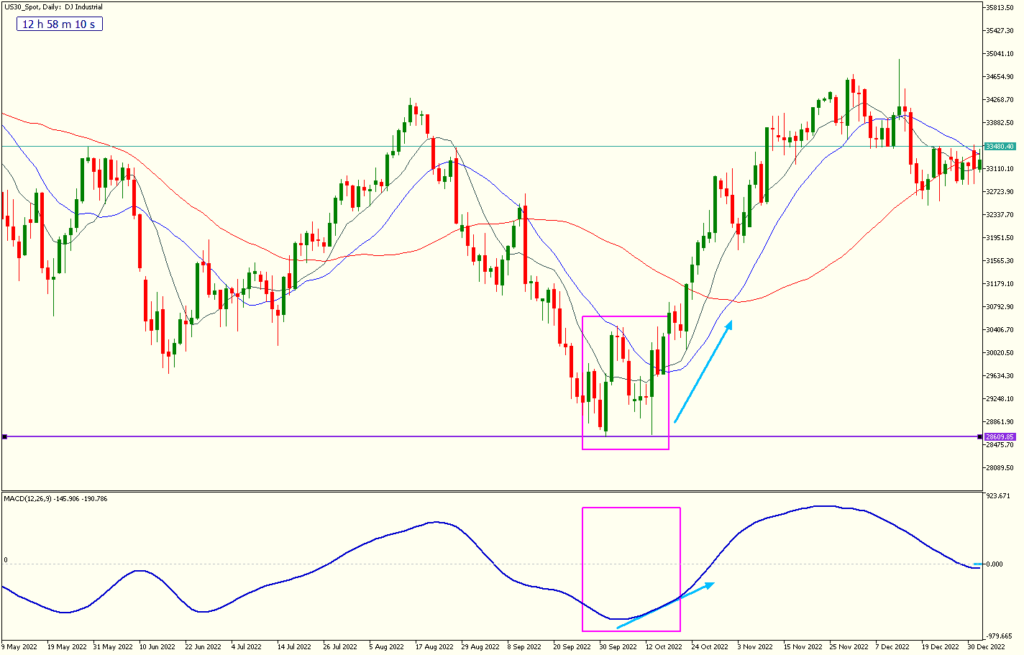This screenshot has width=1024, height=655.
Task: Click the -979.665 MACD scale value
Action: 1001,635
